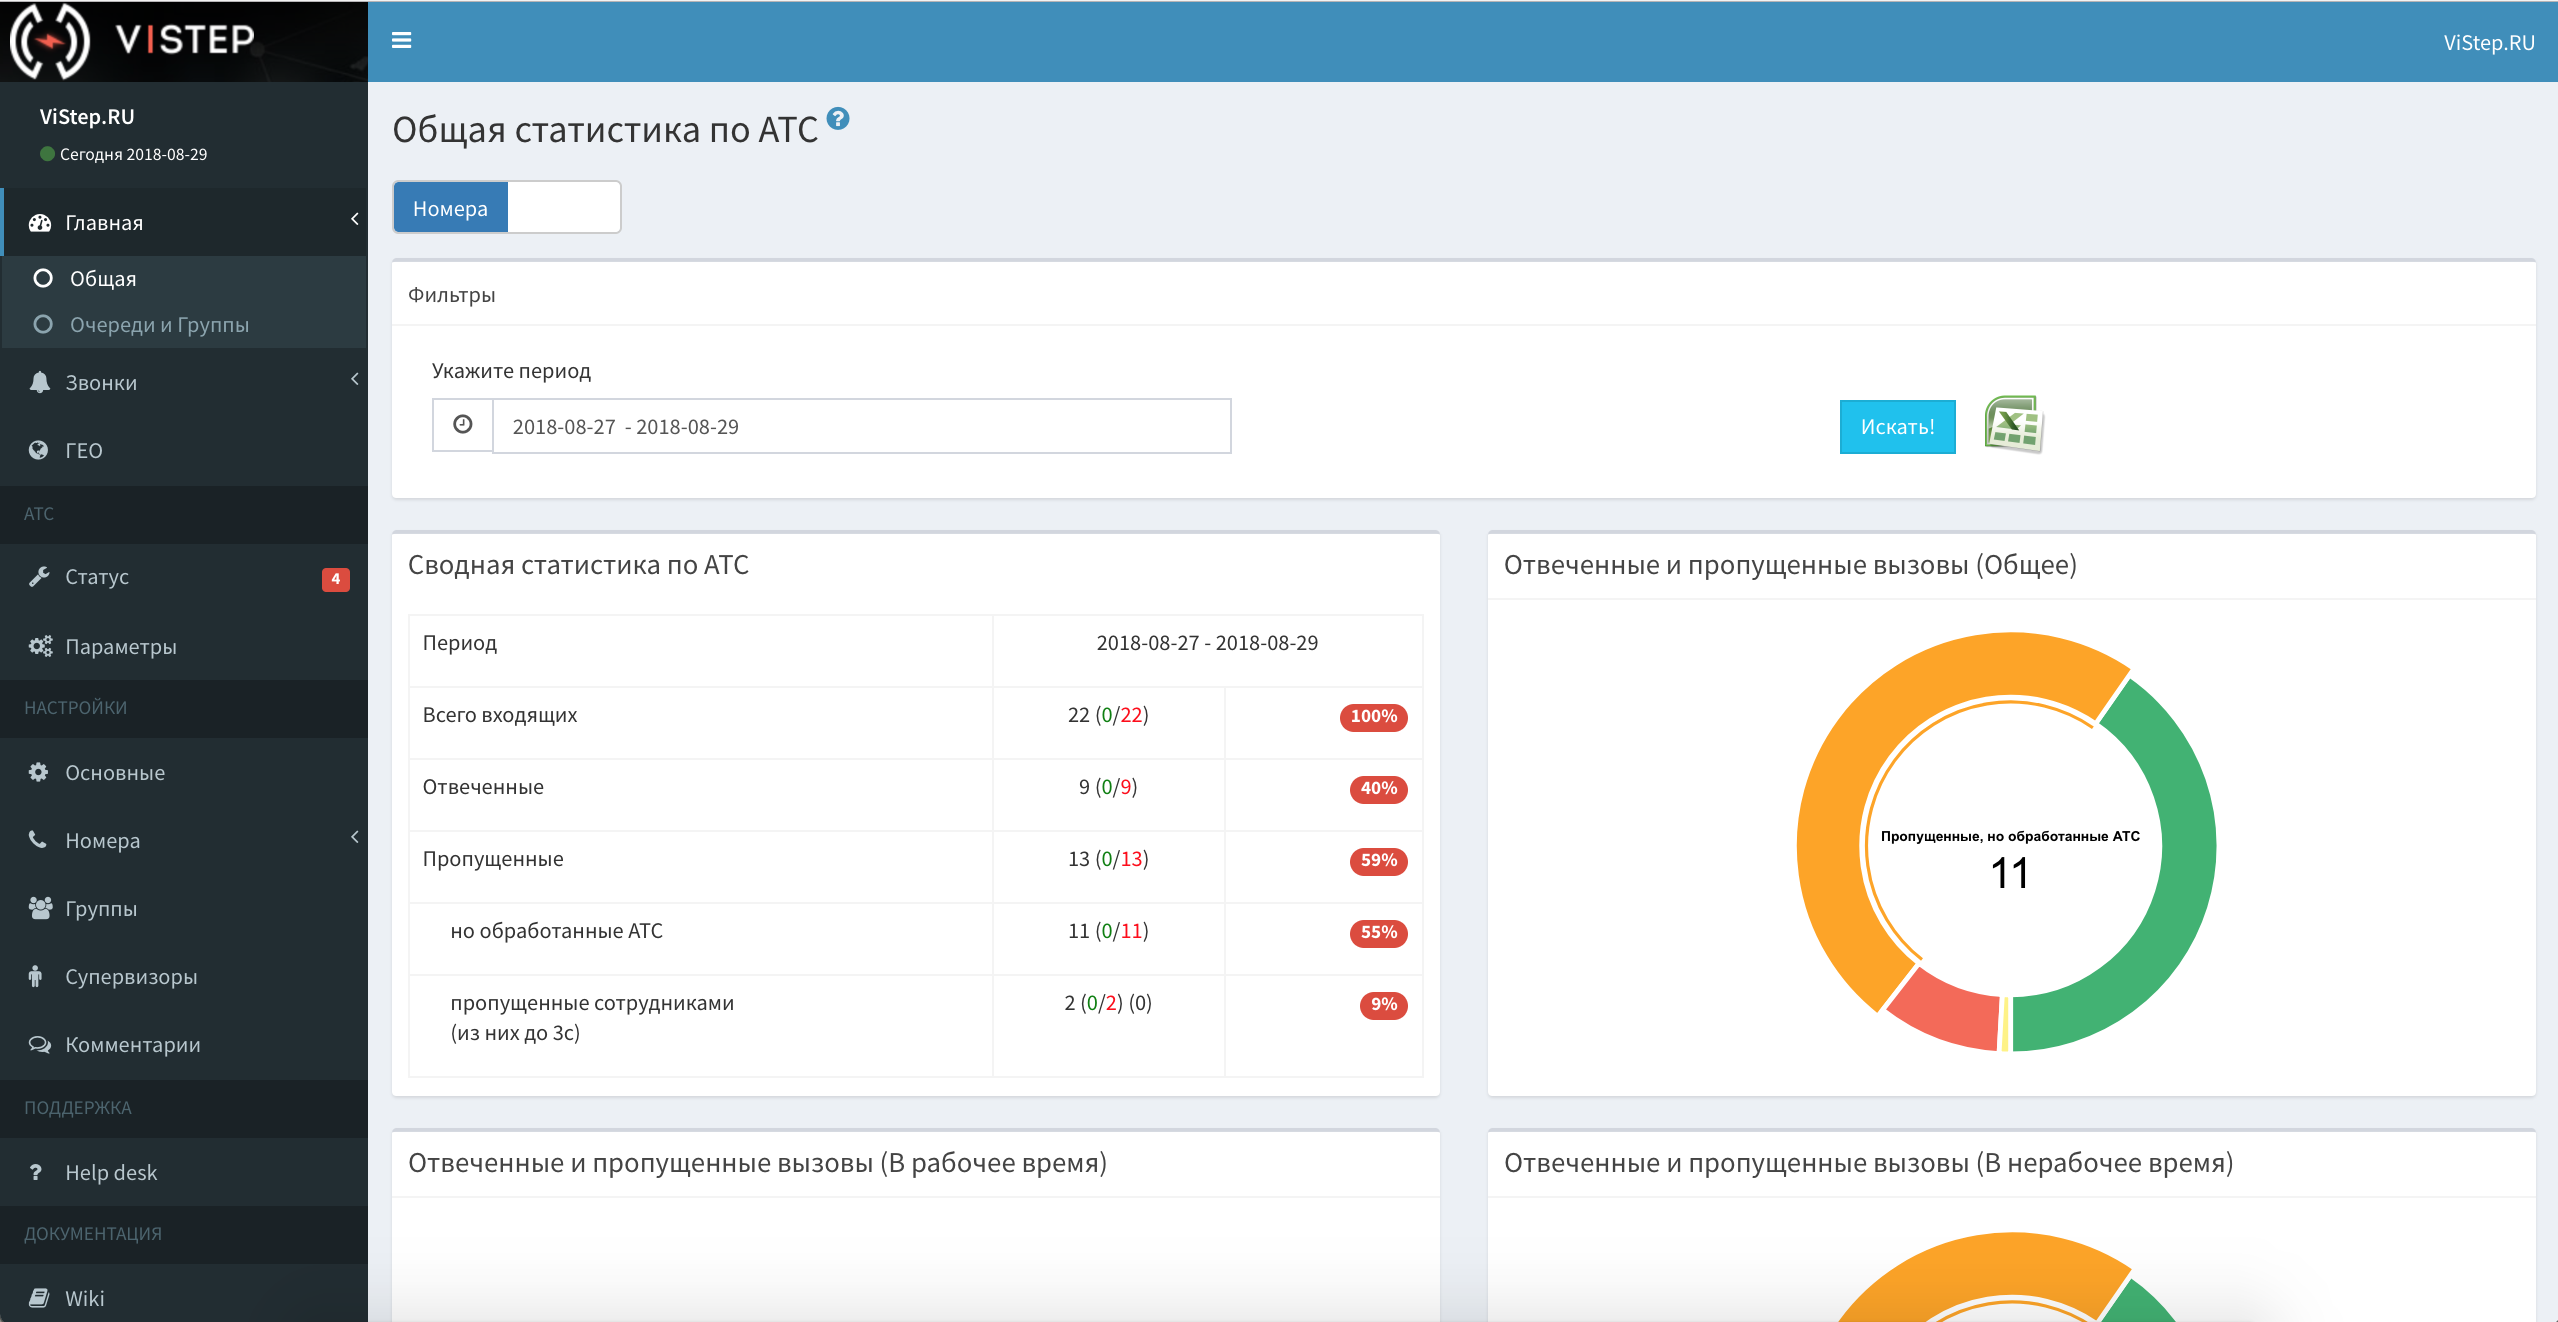2558x1322 pixels.
Task: Open the Группы menu item
Action: (184, 908)
